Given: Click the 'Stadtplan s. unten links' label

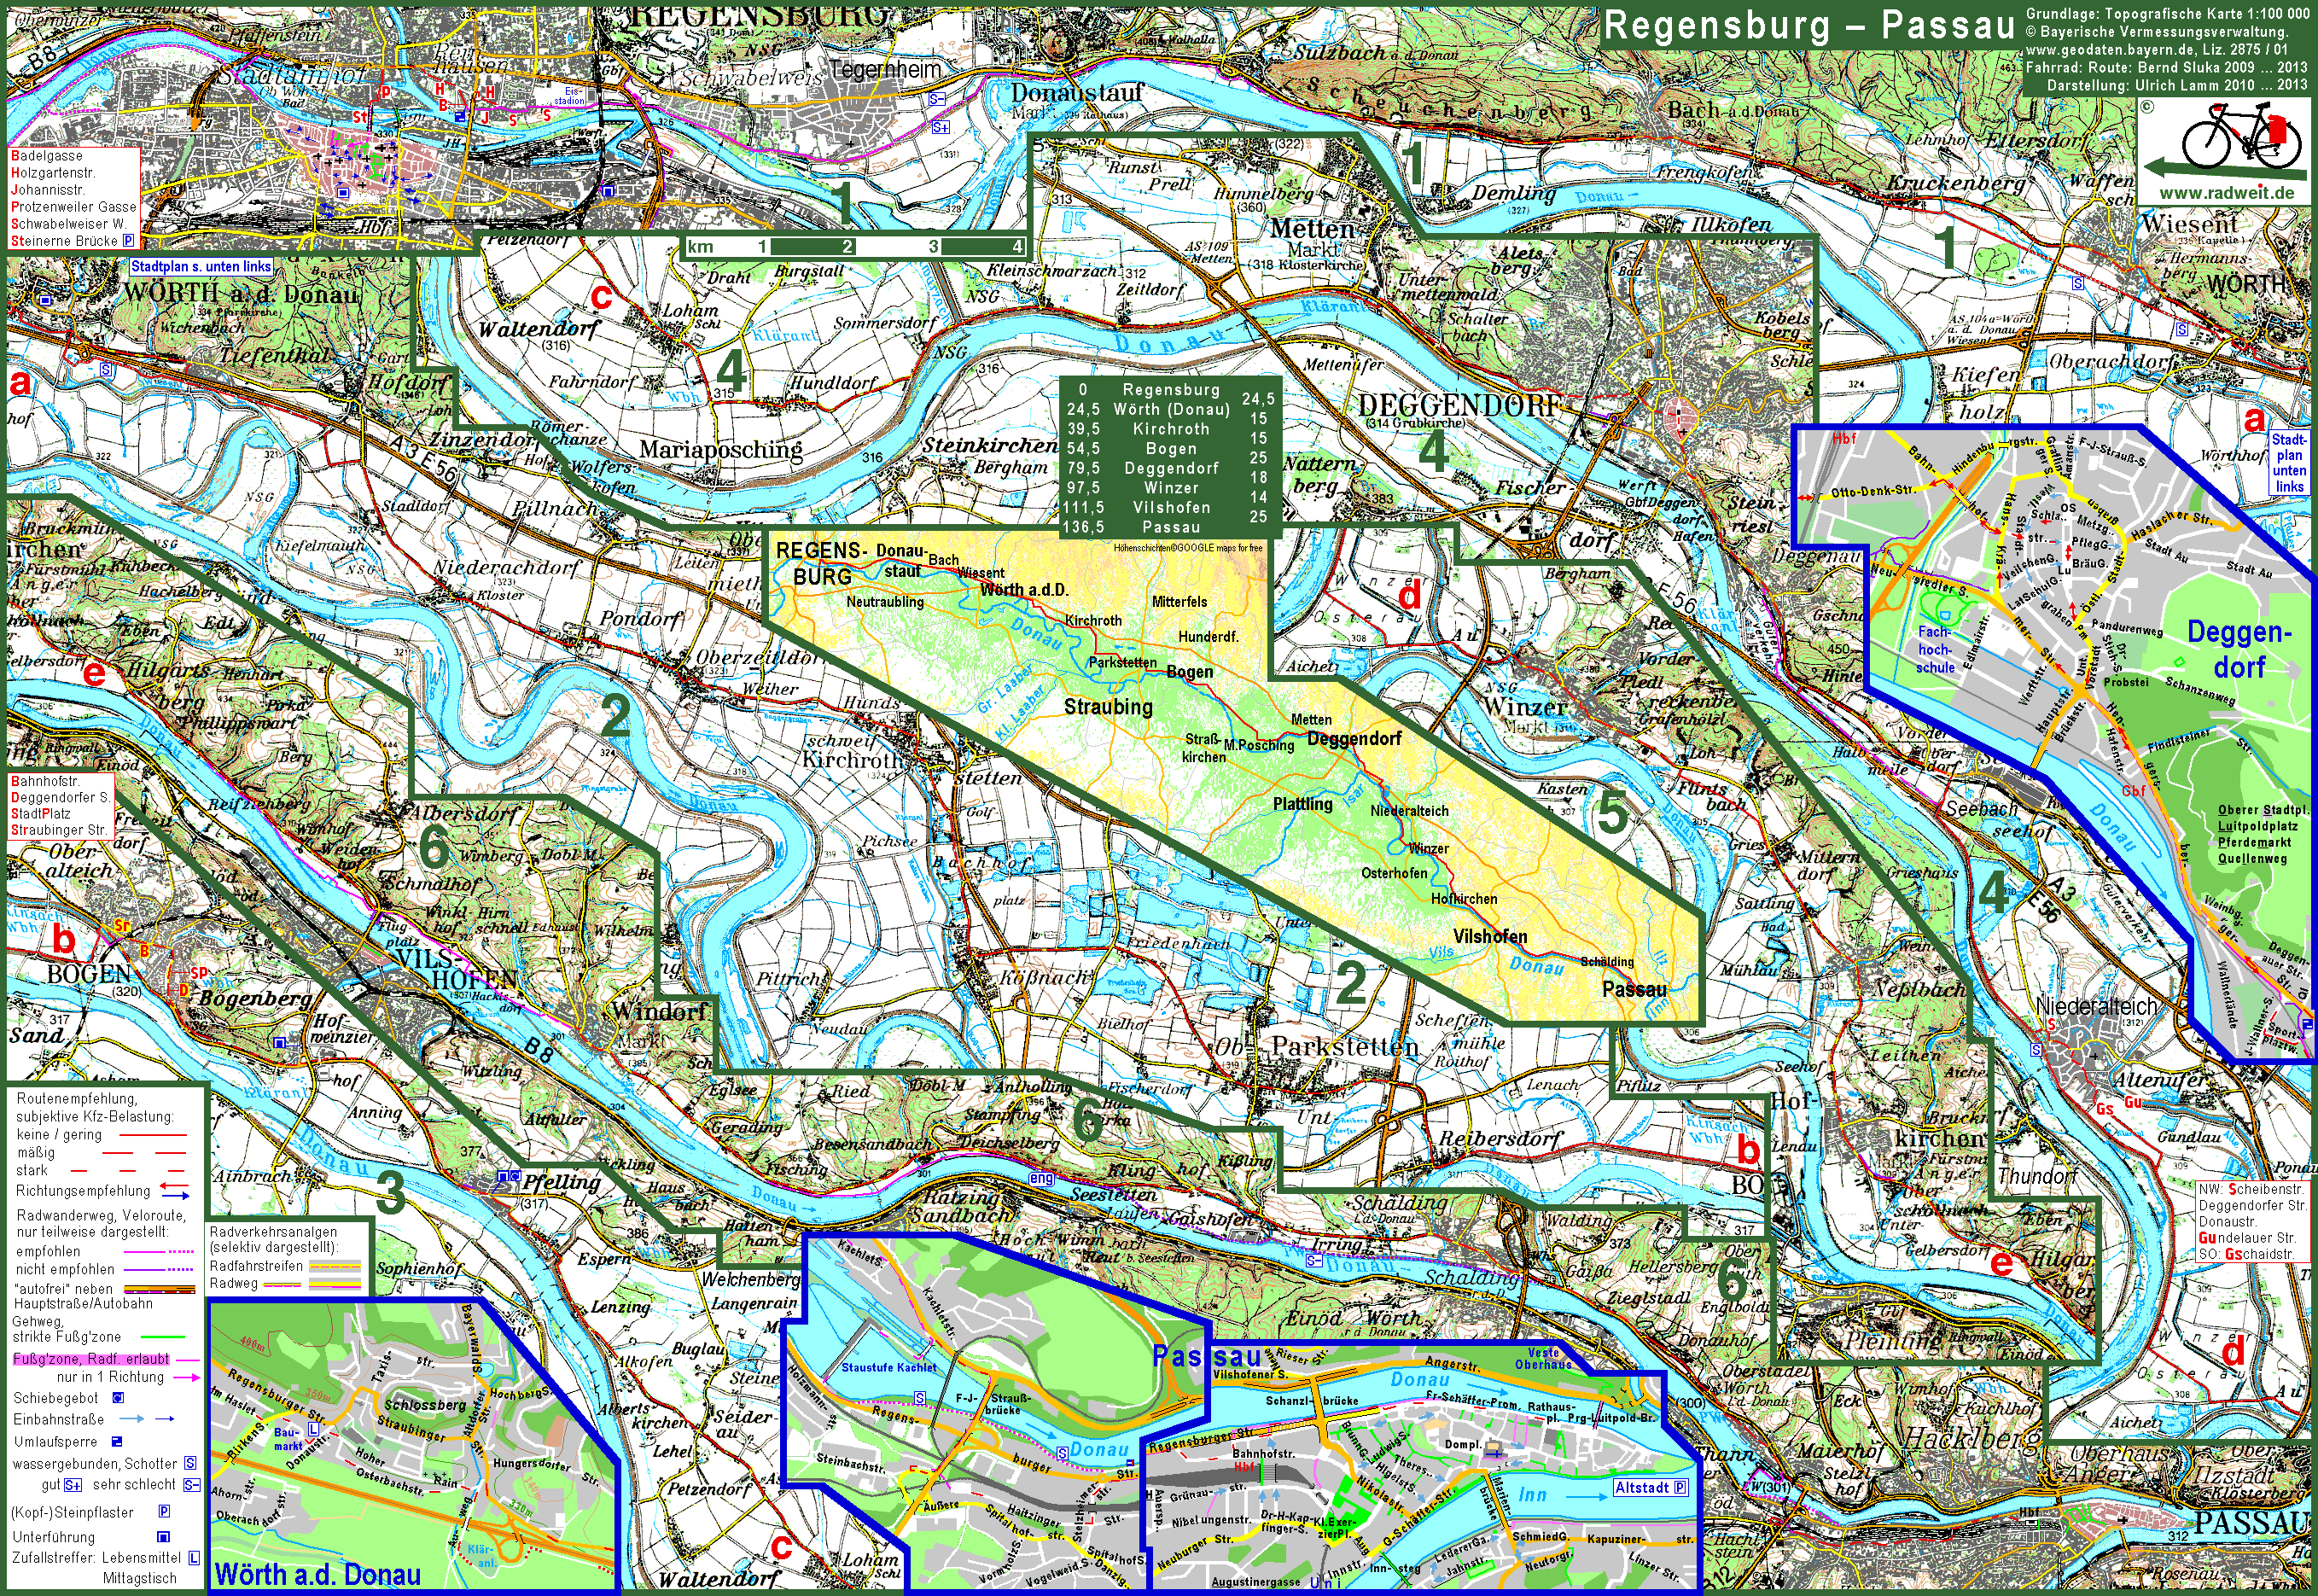Looking at the screenshot, I should pyautogui.click(x=201, y=267).
